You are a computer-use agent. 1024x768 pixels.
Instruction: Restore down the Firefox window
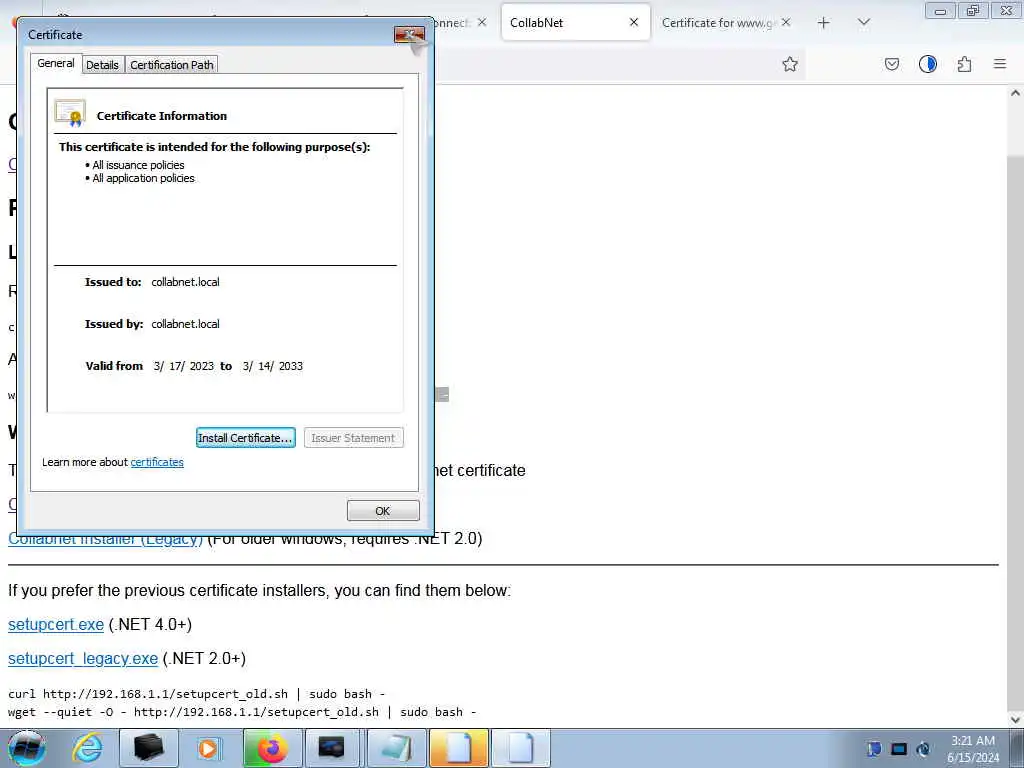click(973, 11)
